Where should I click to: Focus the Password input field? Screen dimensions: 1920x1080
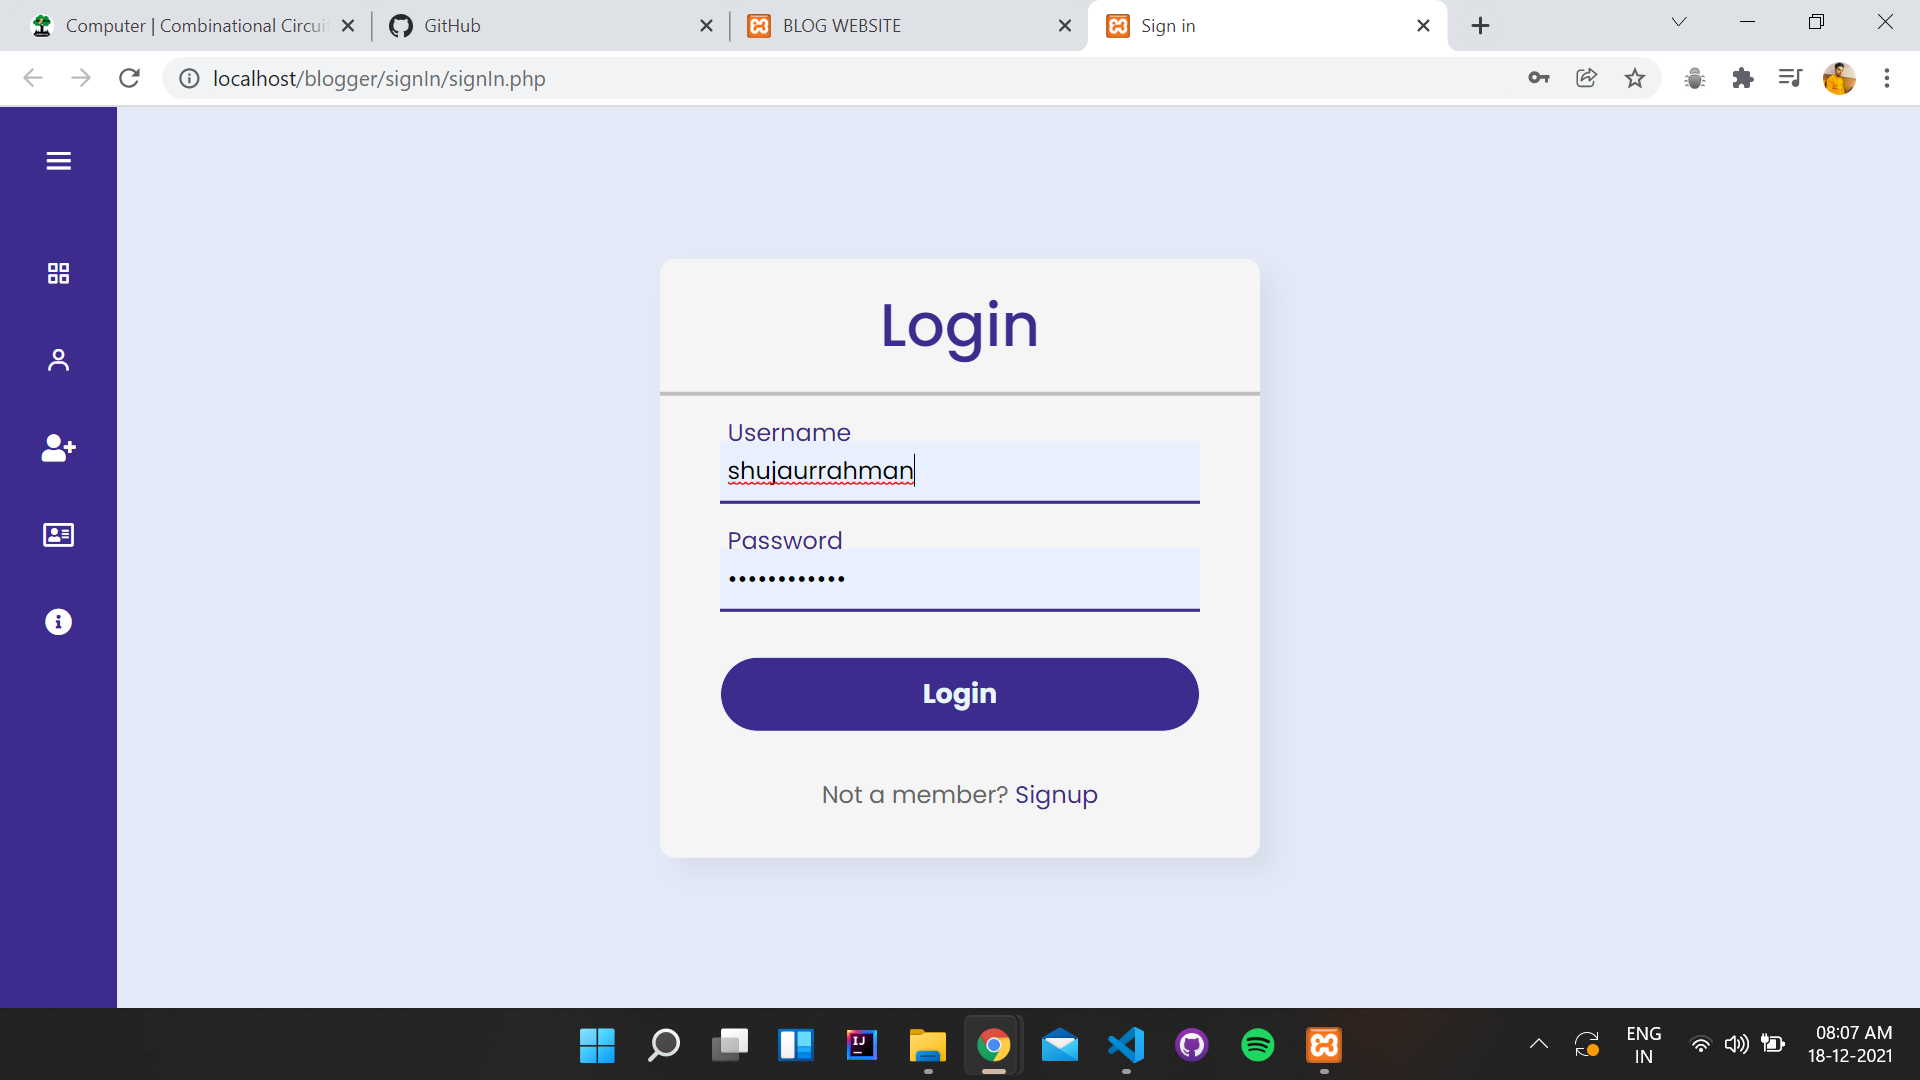[960, 579]
